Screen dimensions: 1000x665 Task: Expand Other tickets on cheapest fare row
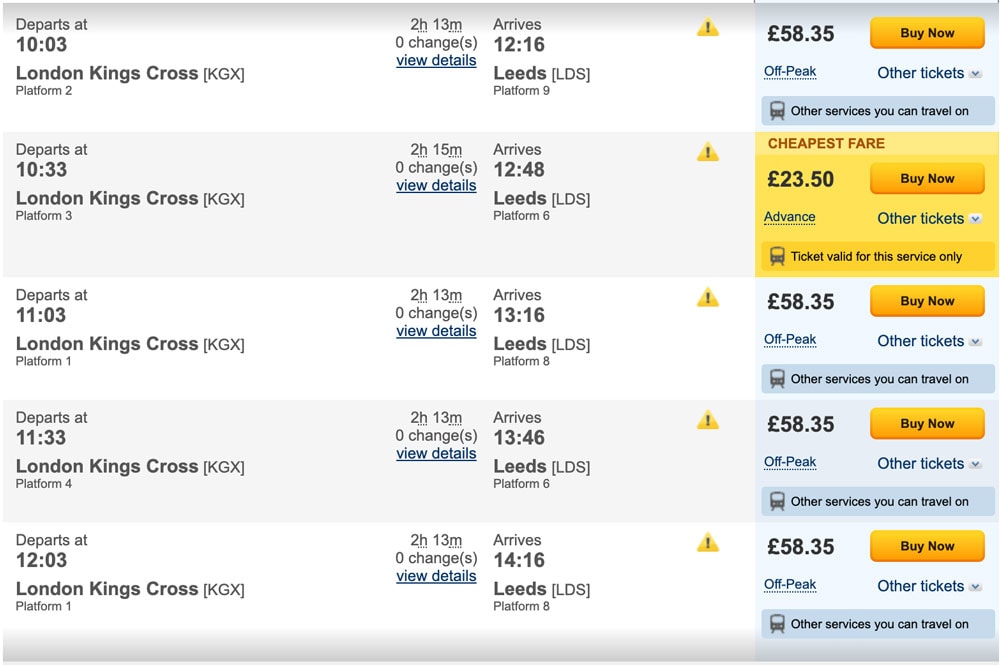coord(929,219)
